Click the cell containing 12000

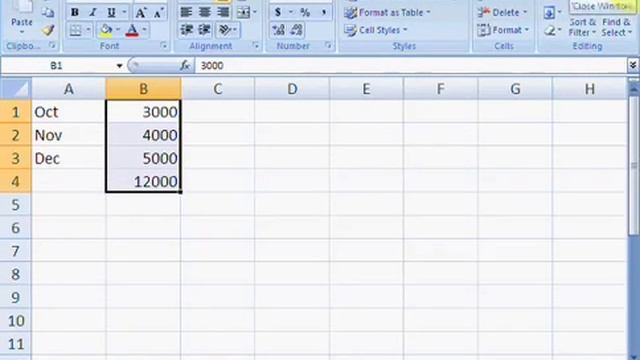[143, 181]
